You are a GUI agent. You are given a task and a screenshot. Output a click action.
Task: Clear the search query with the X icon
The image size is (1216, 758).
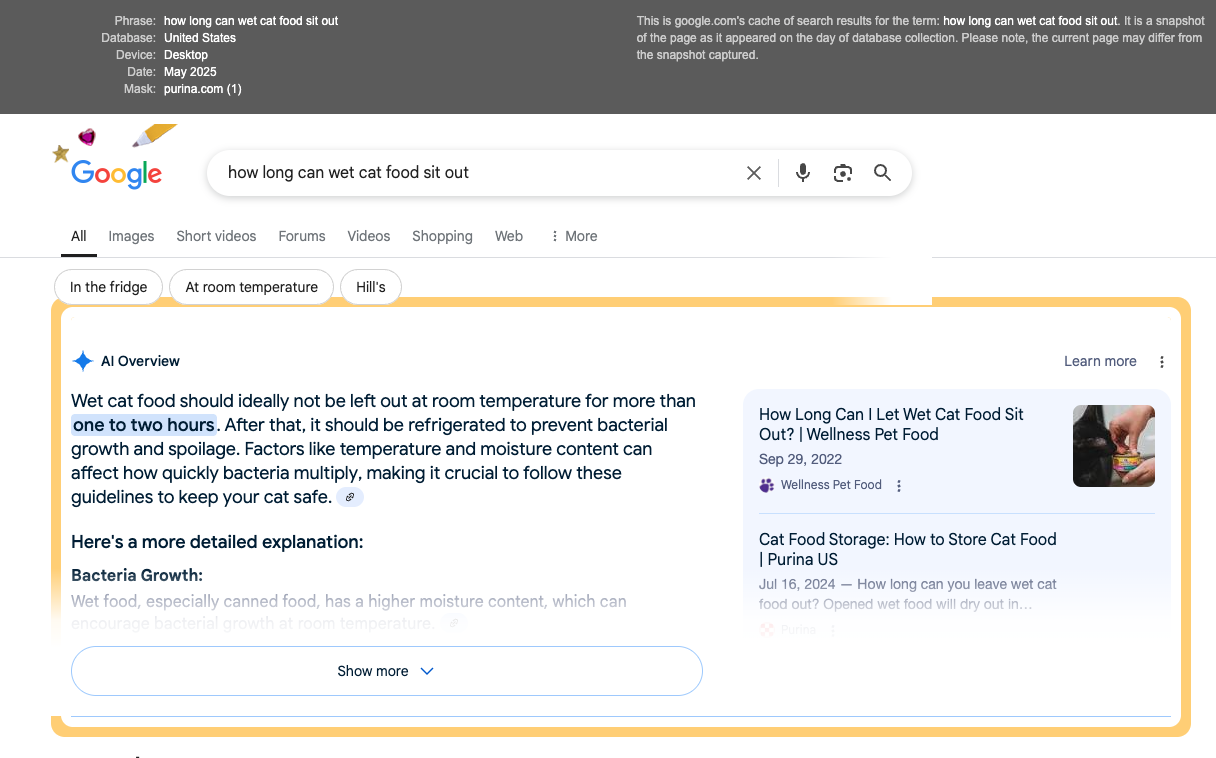click(x=753, y=172)
